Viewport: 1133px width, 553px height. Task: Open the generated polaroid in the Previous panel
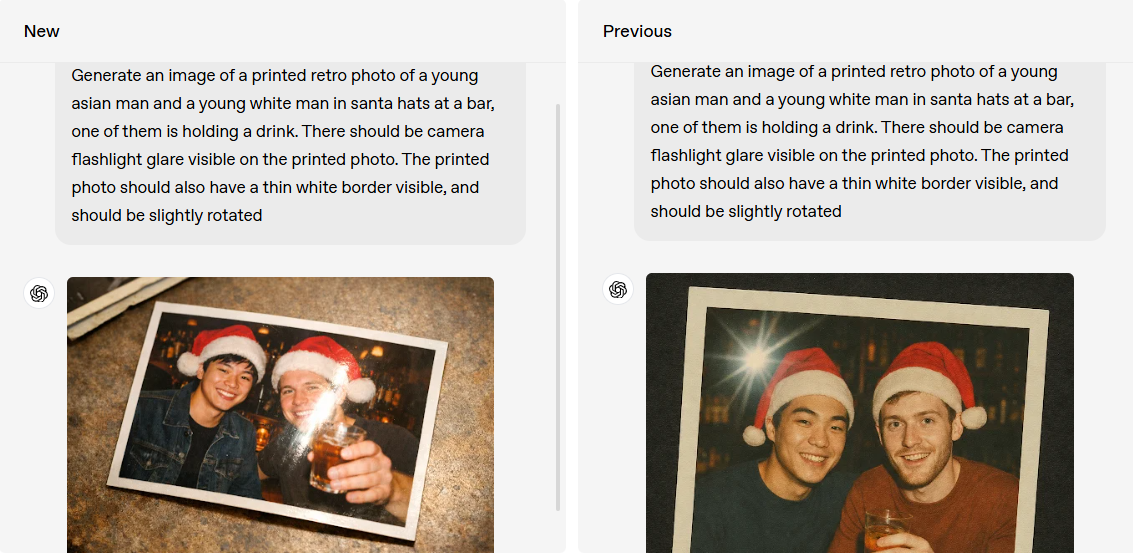(x=860, y=413)
